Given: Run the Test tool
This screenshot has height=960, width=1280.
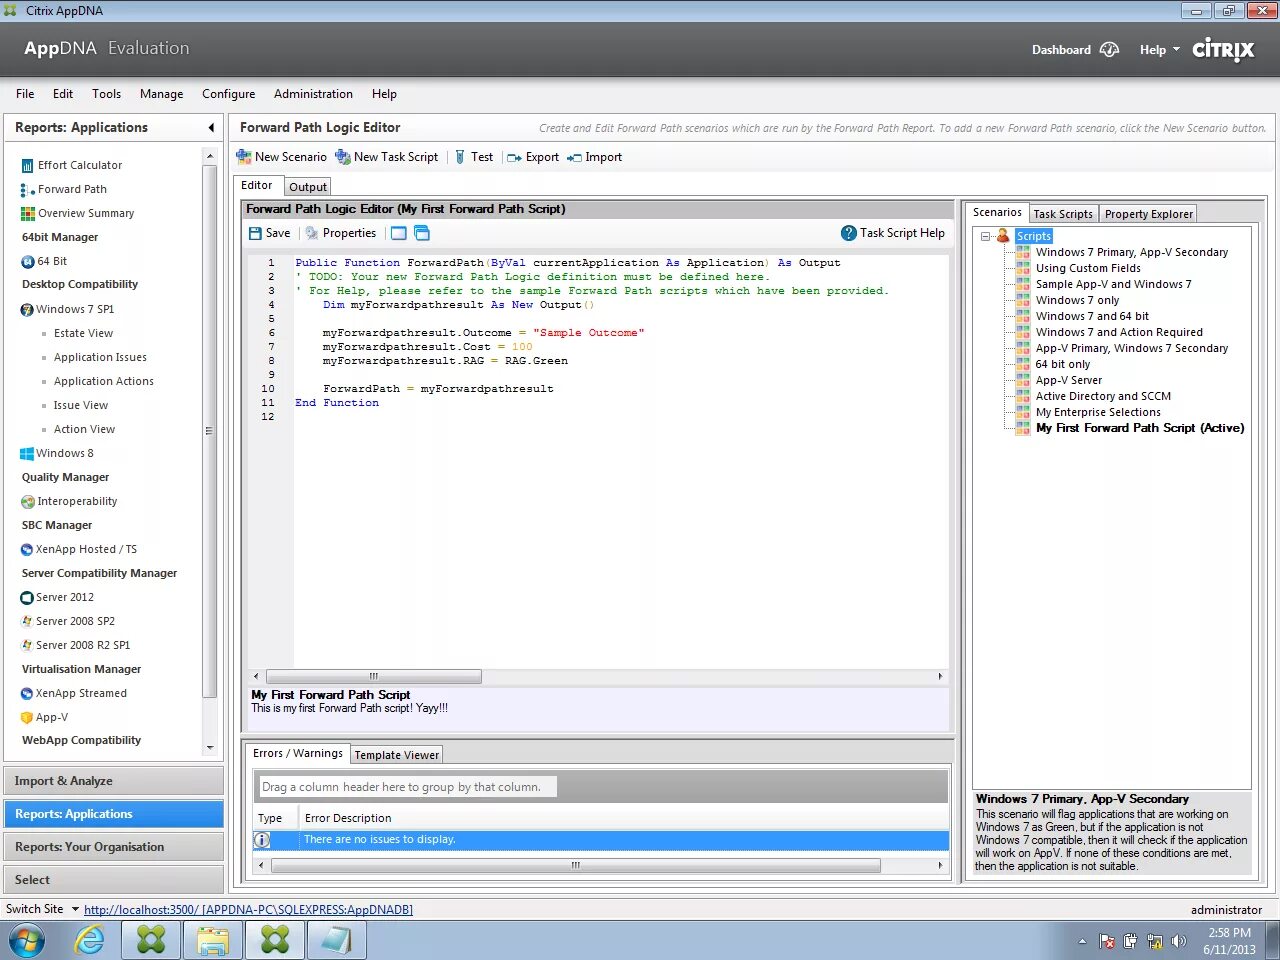Looking at the screenshot, I should click(x=473, y=157).
